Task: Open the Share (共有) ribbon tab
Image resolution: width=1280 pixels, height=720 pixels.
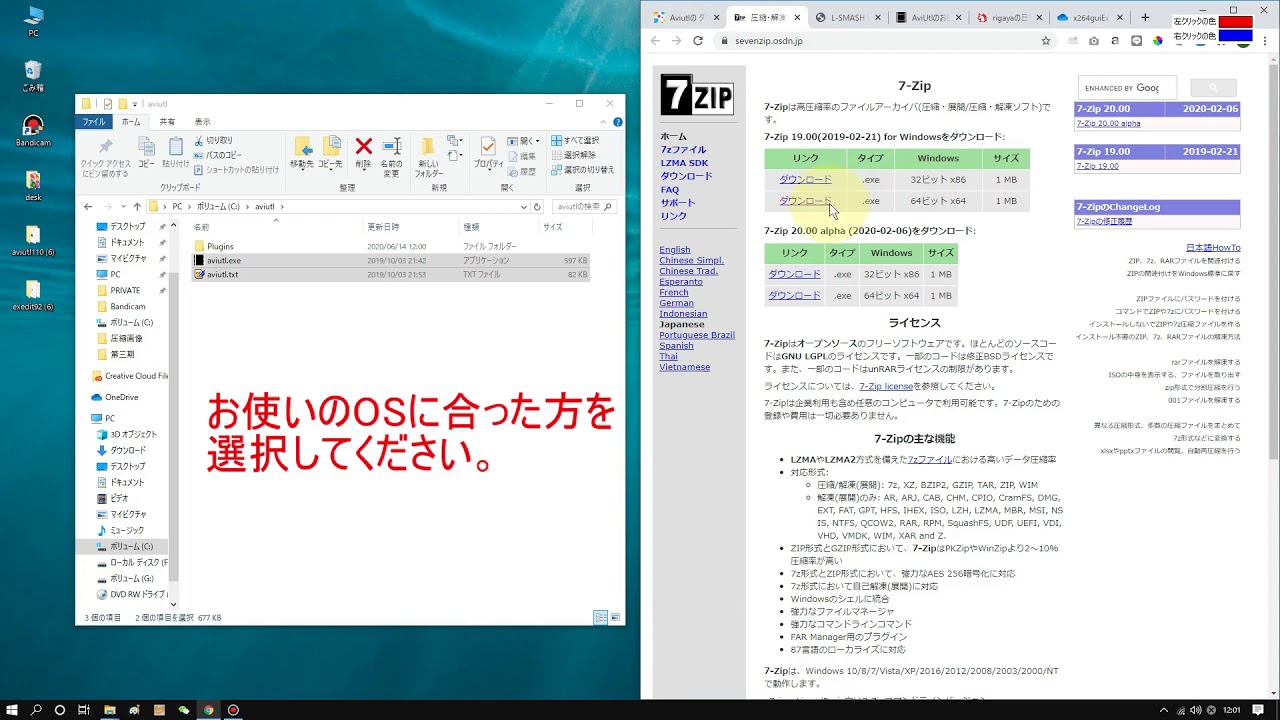Action: (x=167, y=122)
